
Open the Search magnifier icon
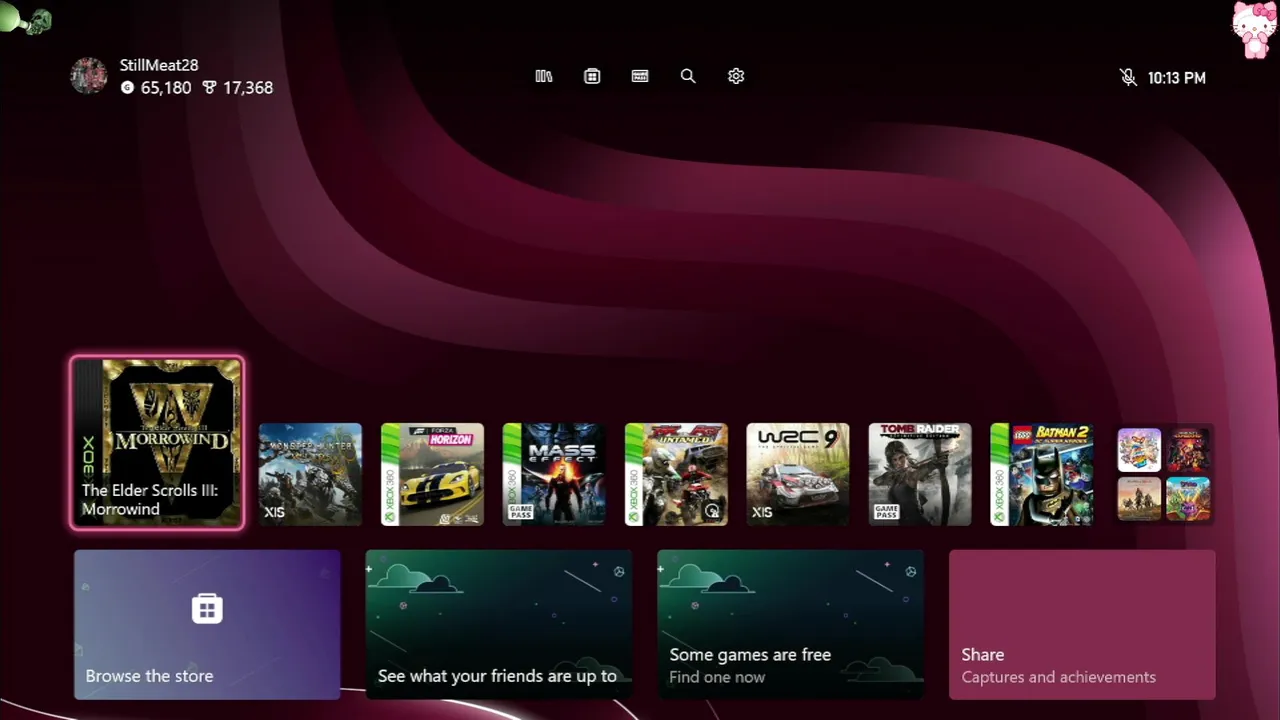[x=688, y=76]
